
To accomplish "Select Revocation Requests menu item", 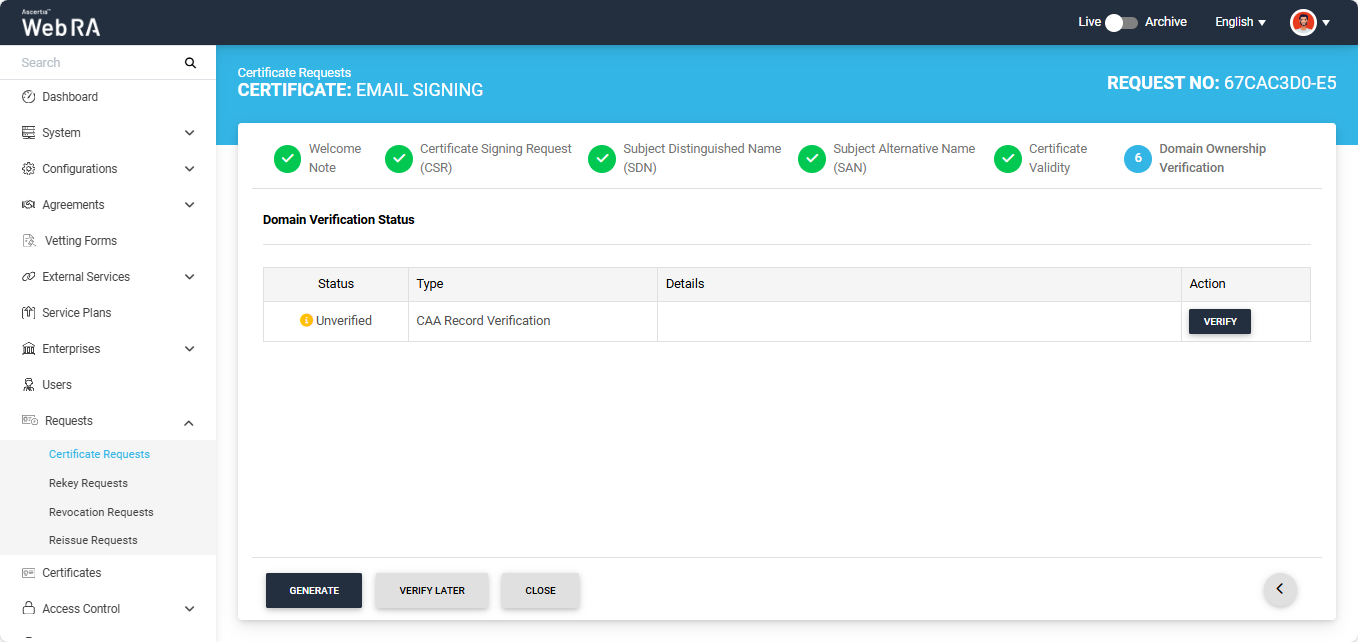I will (101, 512).
